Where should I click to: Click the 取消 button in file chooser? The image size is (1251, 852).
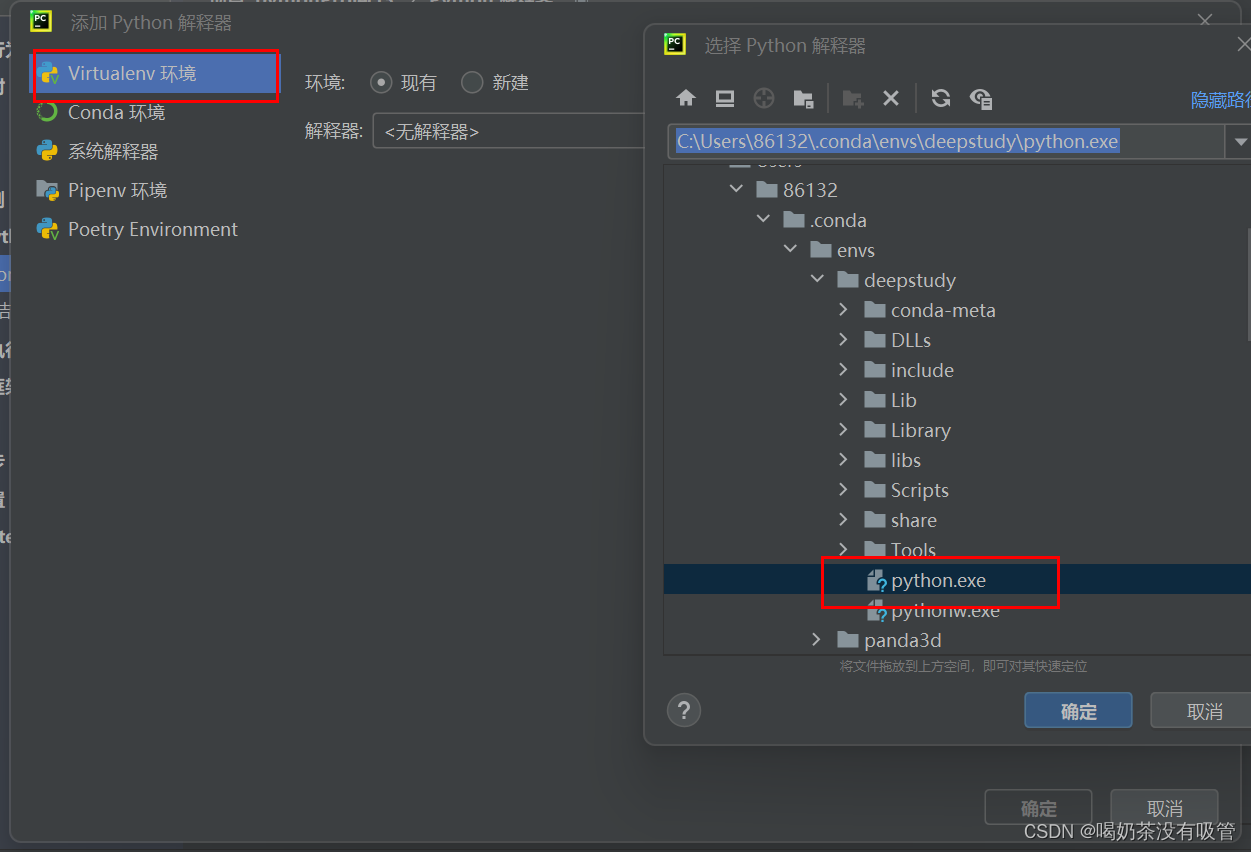(1204, 710)
